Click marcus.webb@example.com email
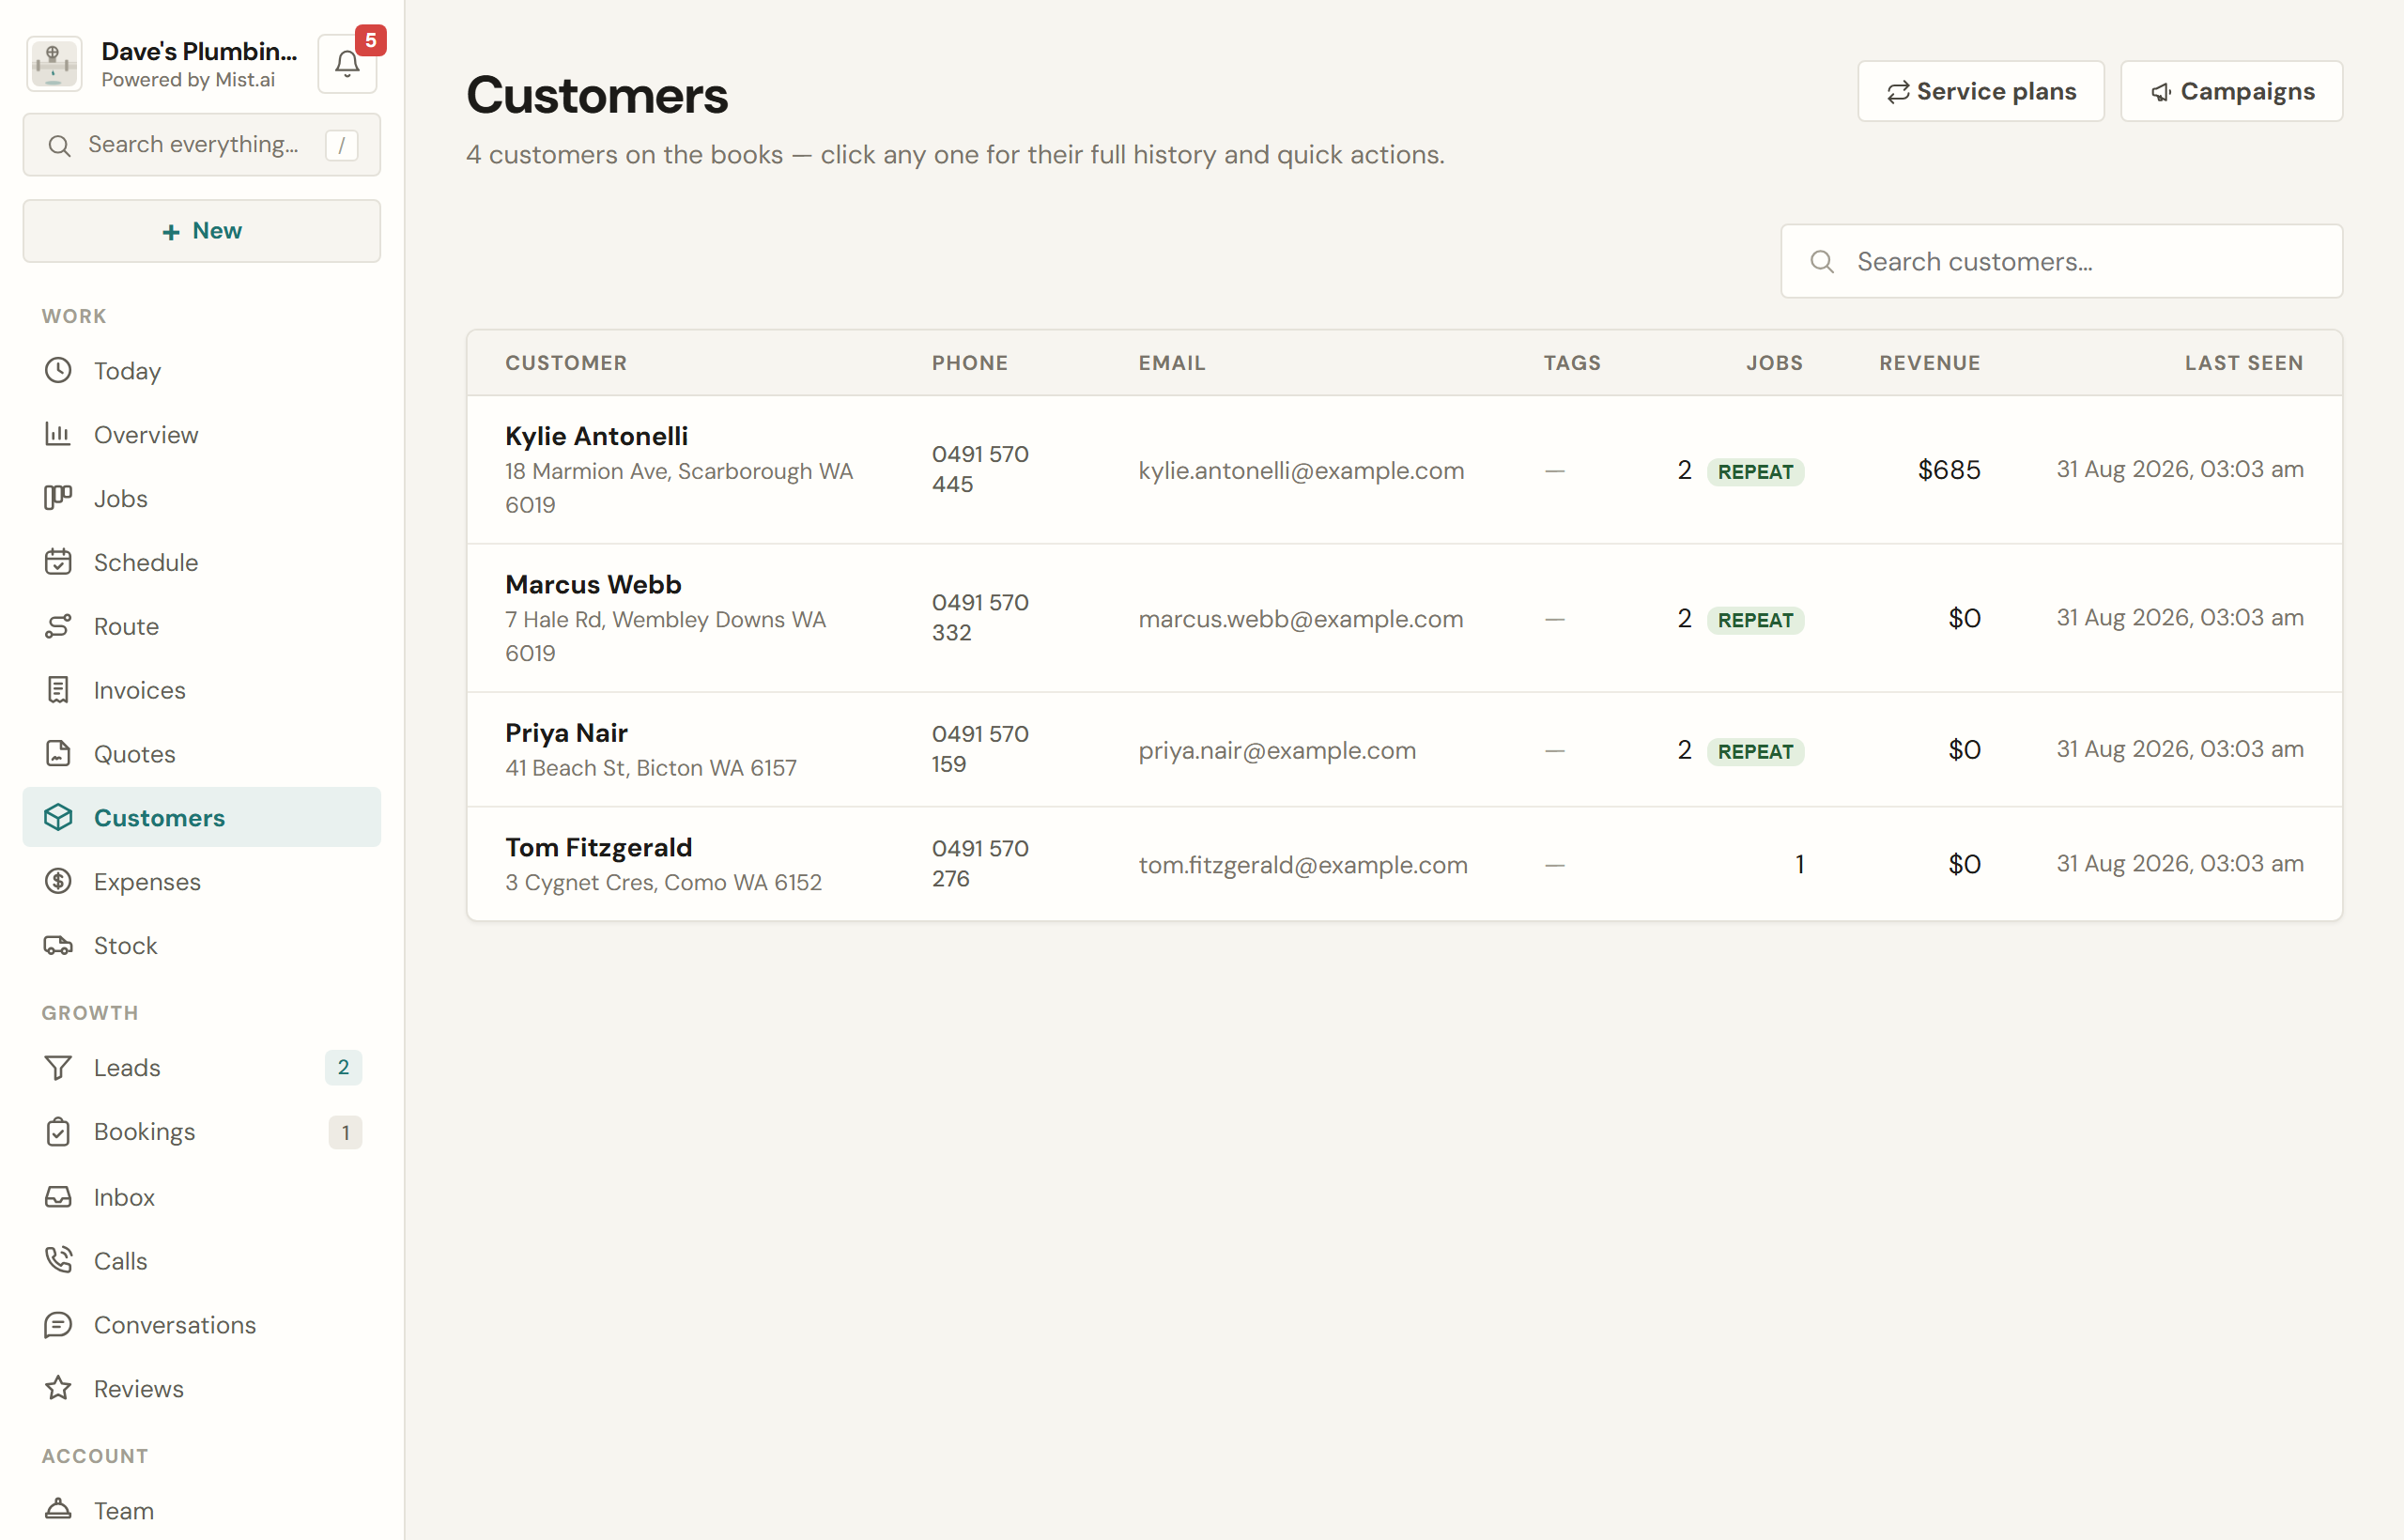Viewport: 2404px width, 1540px height. pos(1300,619)
